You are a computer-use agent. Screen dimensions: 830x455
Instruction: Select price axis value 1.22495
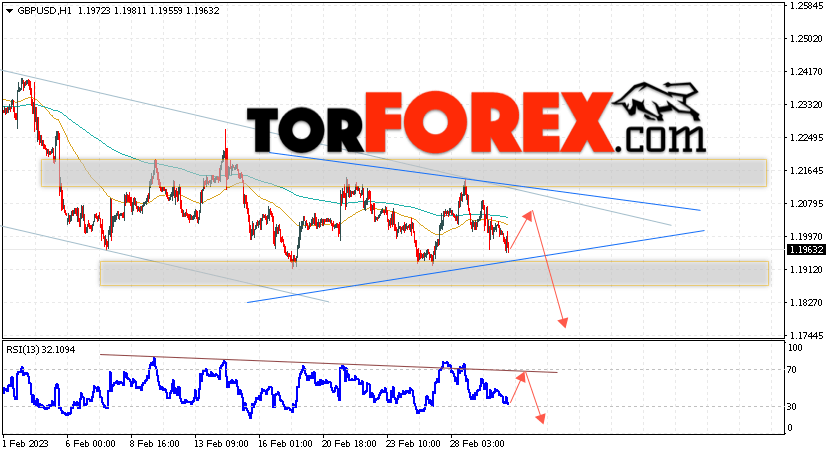pos(806,138)
